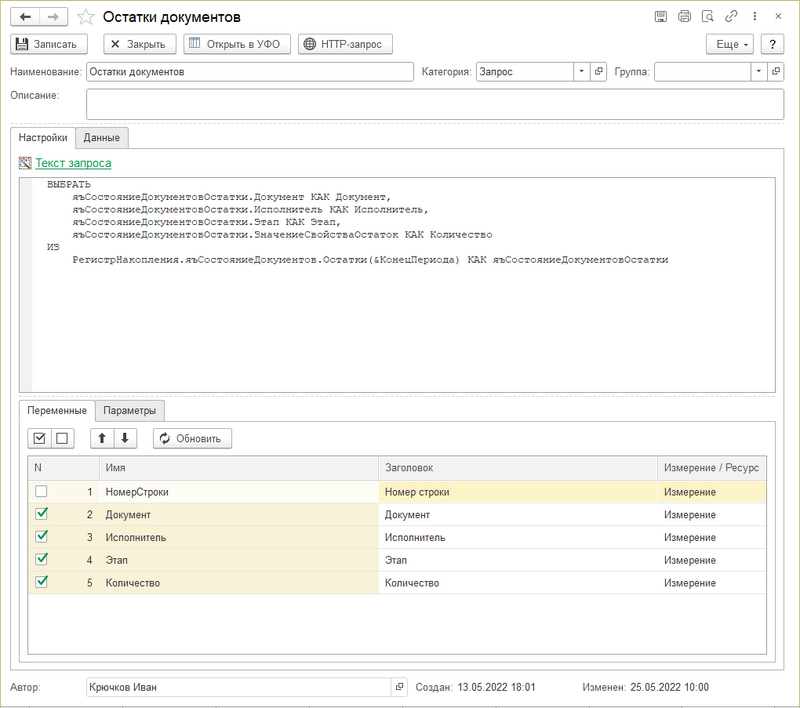800x708 pixels.
Task: Open the Текст запроса link
Action: click(x=73, y=163)
